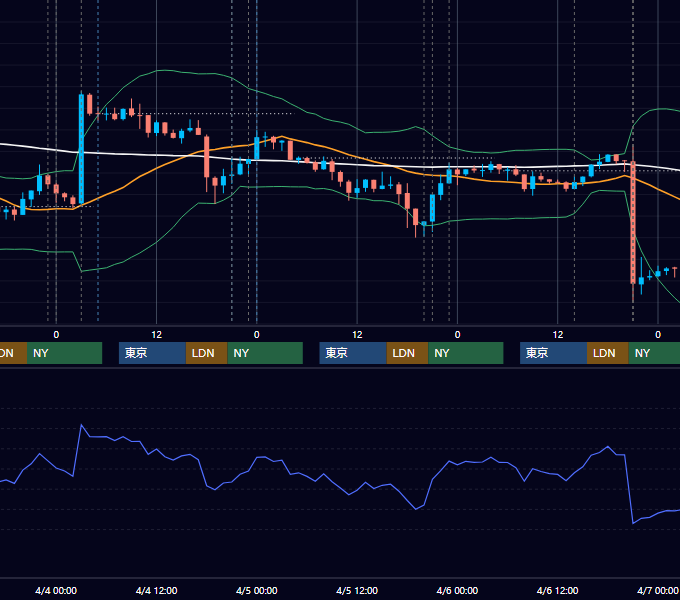Click the 0 hour tick above 4/5 00:00
The image size is (680, 600).
(257, 335)
